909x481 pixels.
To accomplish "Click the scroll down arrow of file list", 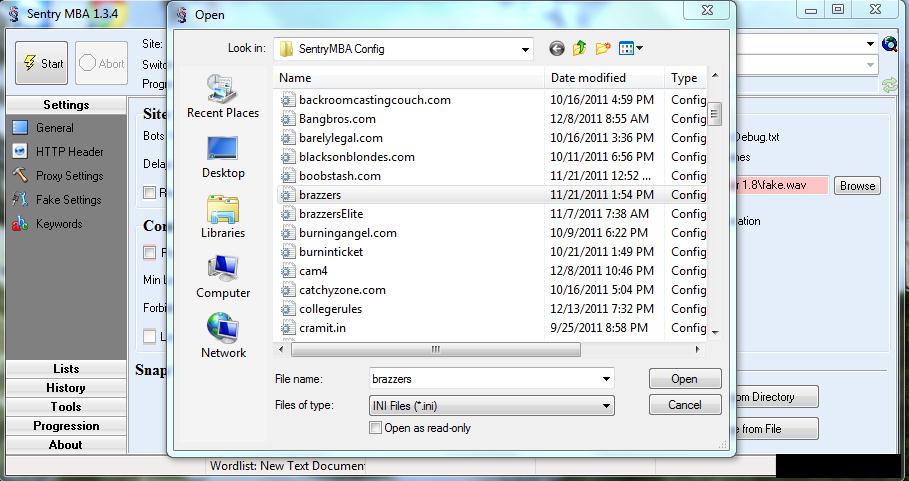I will pyautogui.click(x=715, y=332).
